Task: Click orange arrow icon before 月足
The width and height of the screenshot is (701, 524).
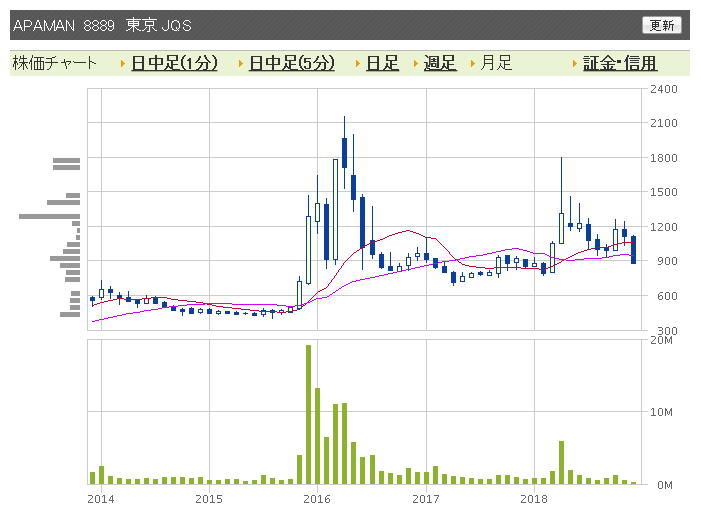Action: pos(473,63)
